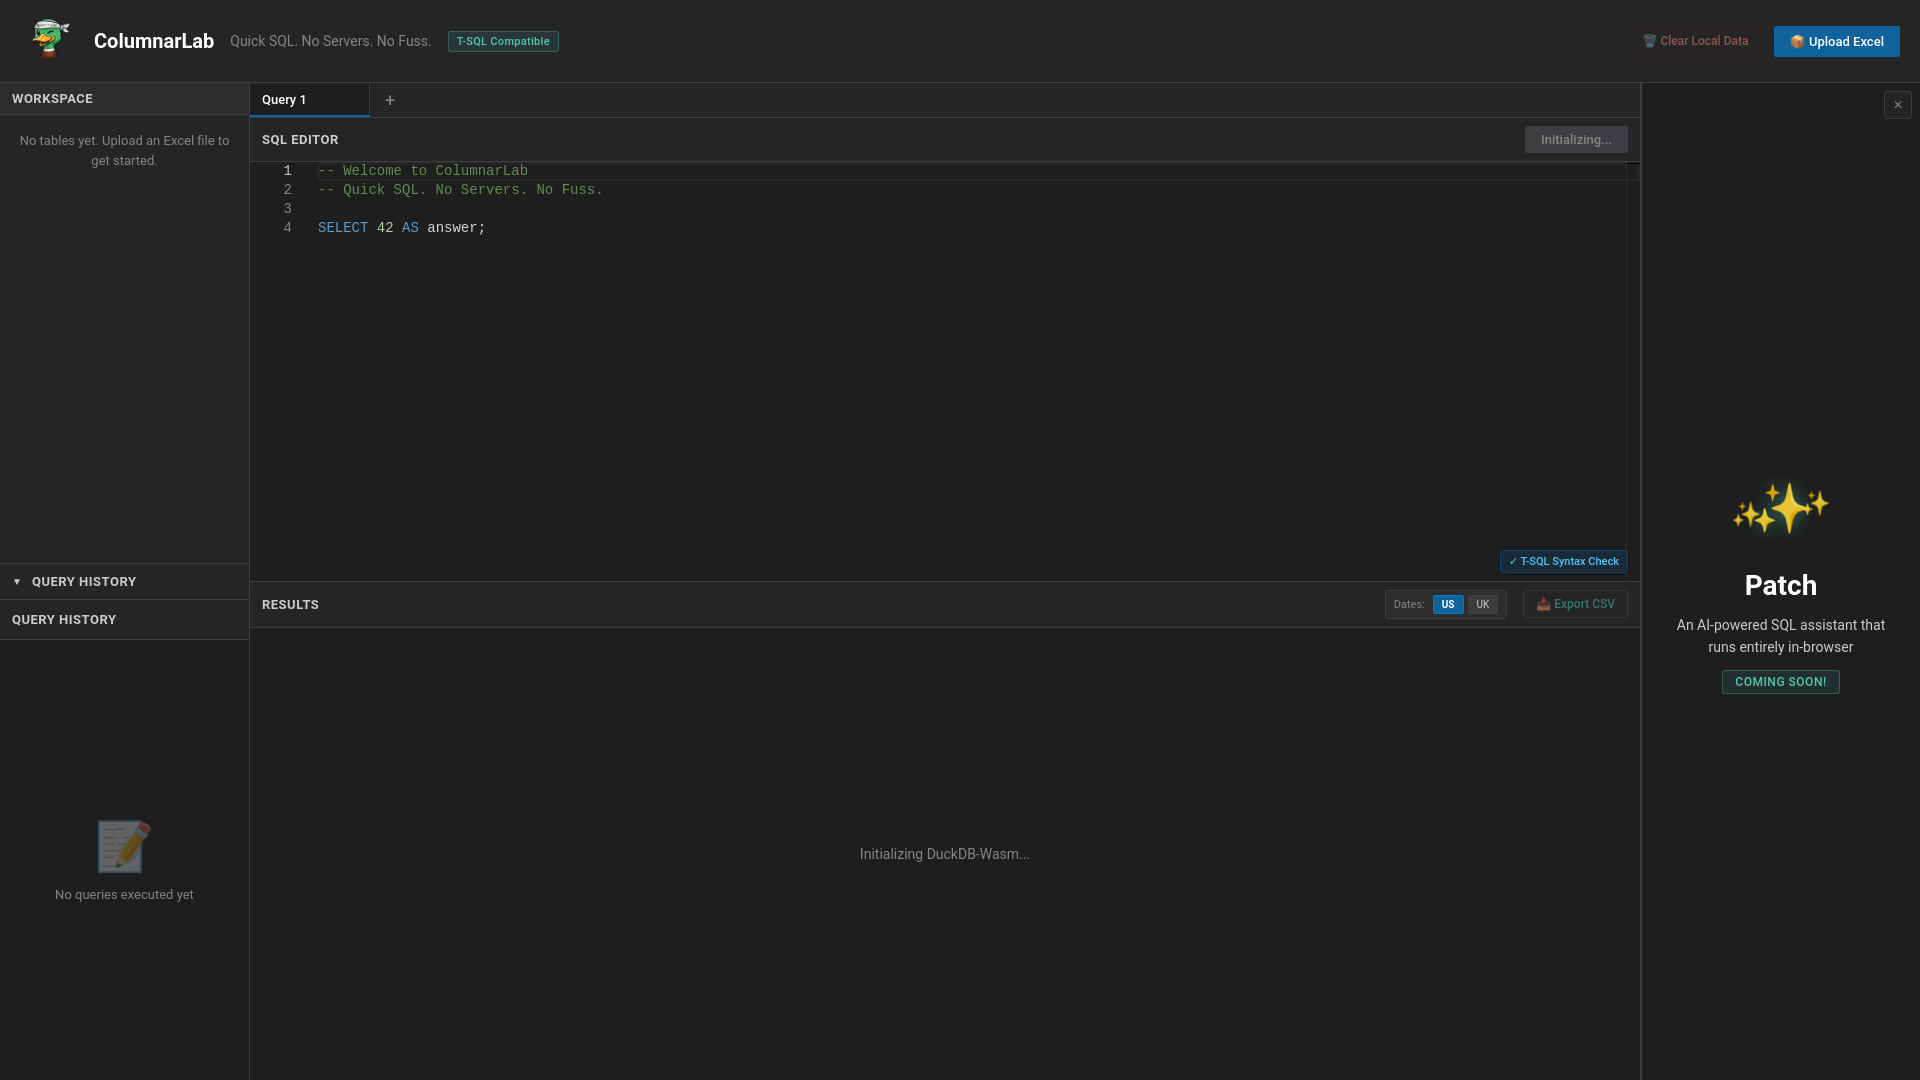
Task: Click the Dates: label
Action: pyautogui.click(x=1408, y=604)
